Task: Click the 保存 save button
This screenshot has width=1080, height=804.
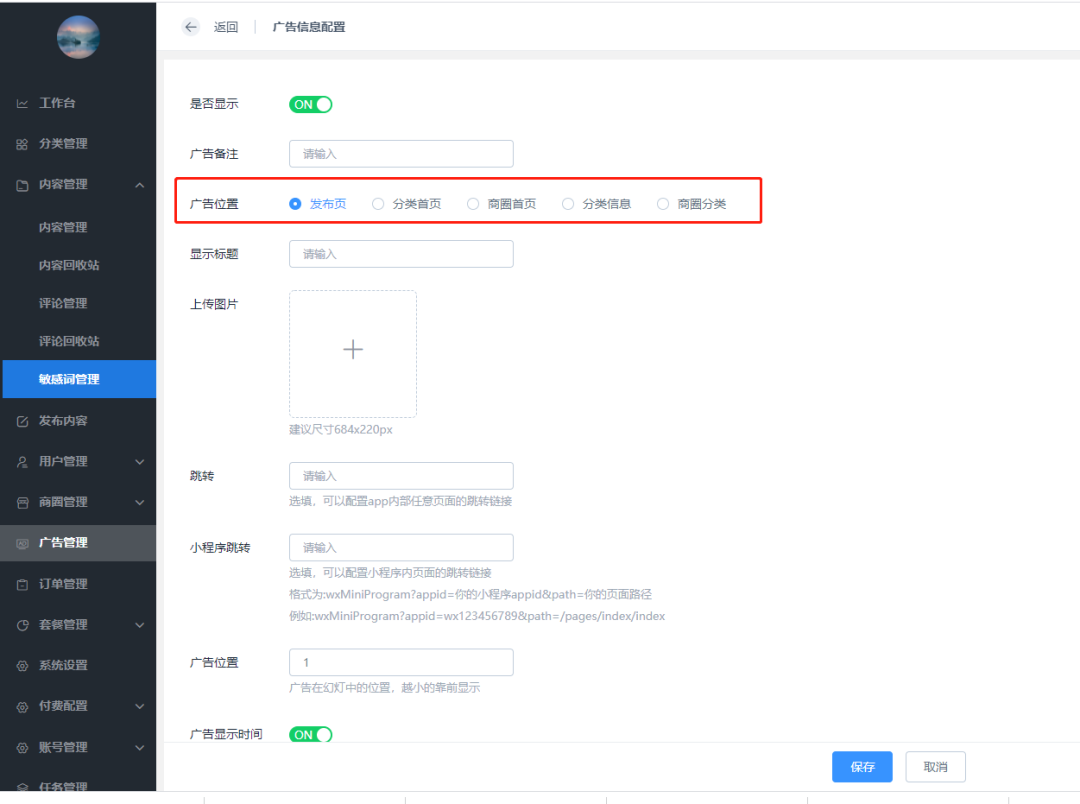Action: pos(861,766)
